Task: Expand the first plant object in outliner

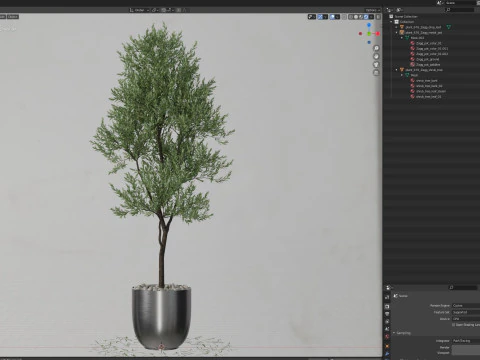Action: tap(397, 27)
